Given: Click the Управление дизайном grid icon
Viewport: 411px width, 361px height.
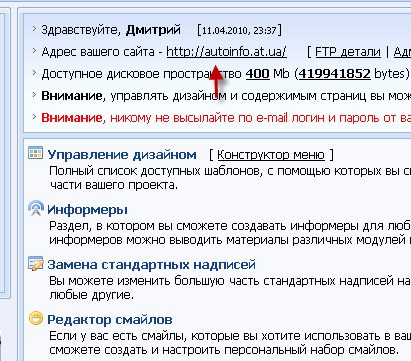Looking at the screenshot, I should (35, 153).
